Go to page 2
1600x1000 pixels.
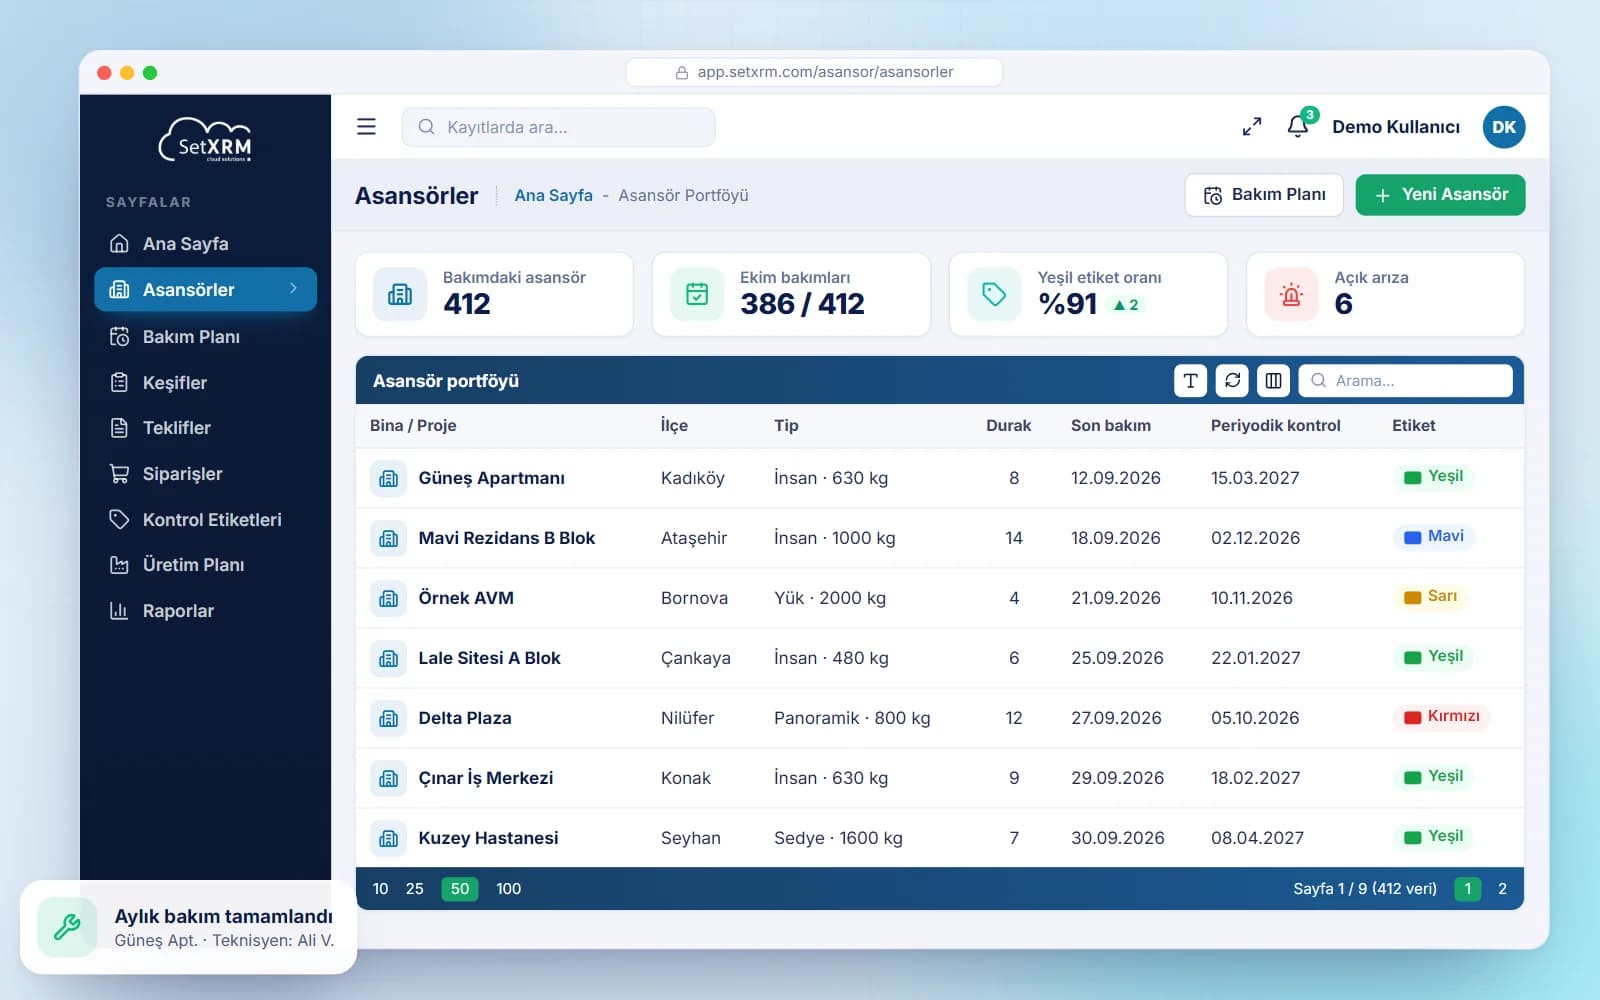pos(1502,889)
